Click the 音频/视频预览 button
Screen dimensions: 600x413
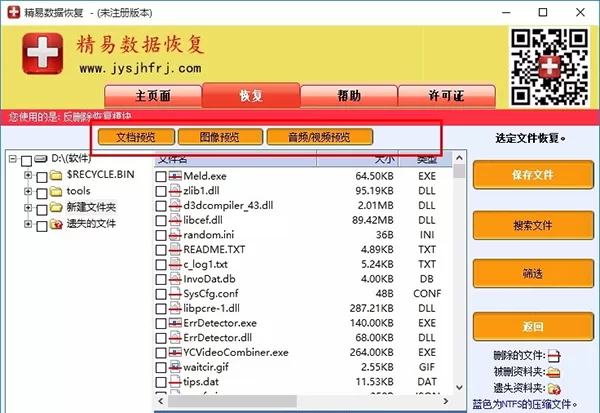tap(319, 137)
